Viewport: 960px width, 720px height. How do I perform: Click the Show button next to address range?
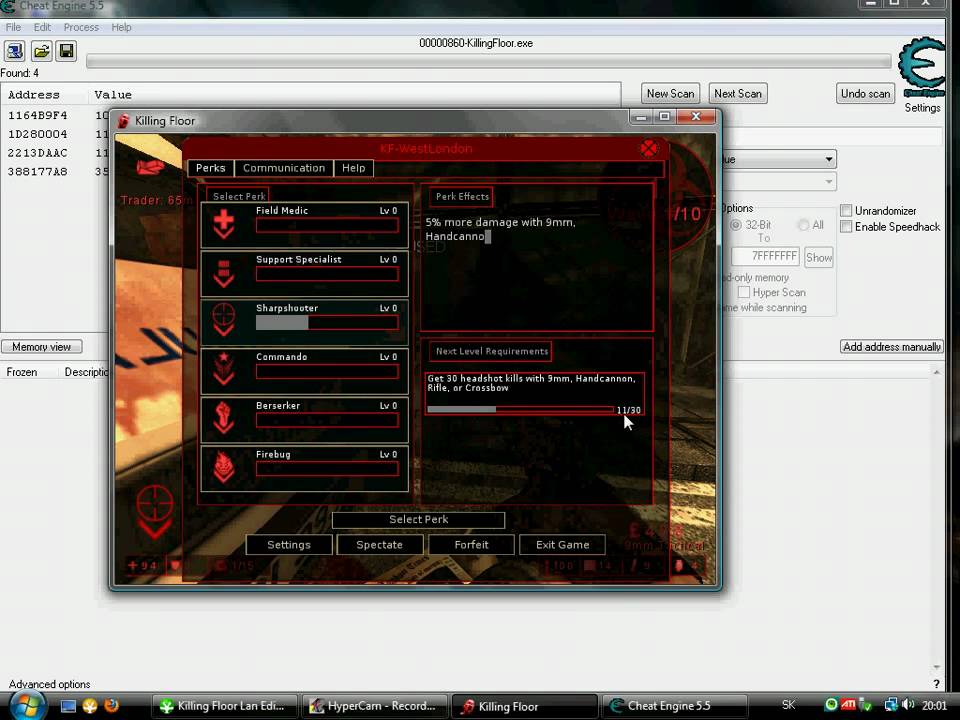click(x=819, y=257)
